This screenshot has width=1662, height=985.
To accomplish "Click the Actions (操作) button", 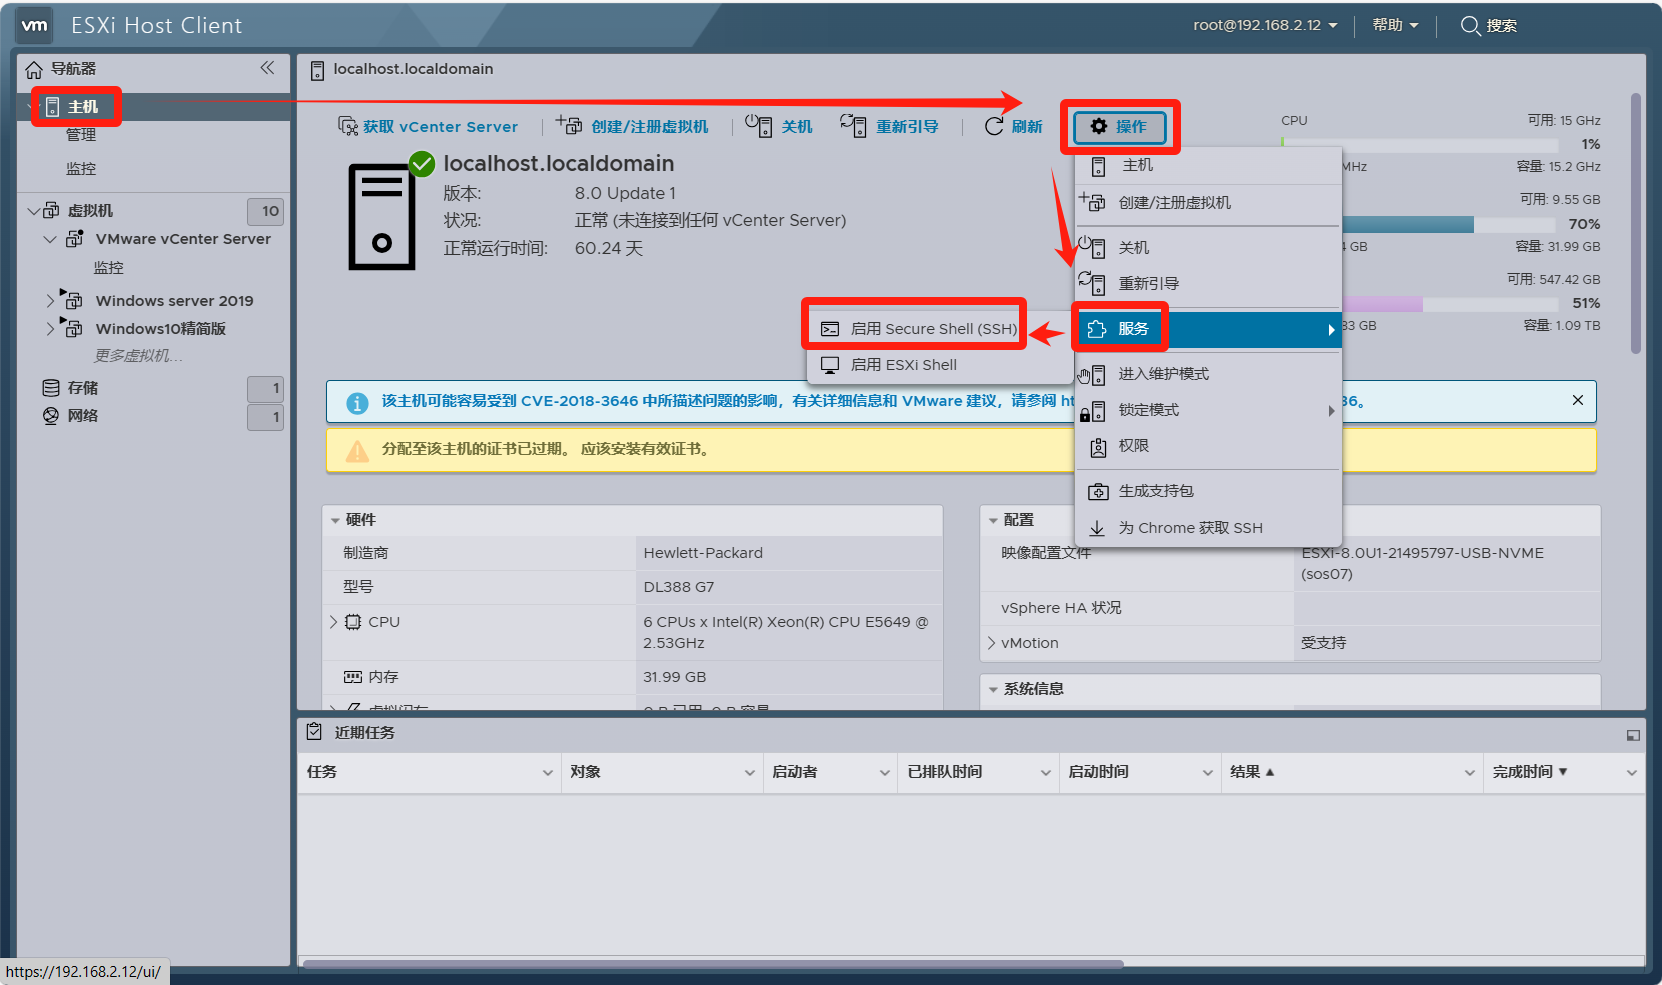I will (x=1119, y=127).
